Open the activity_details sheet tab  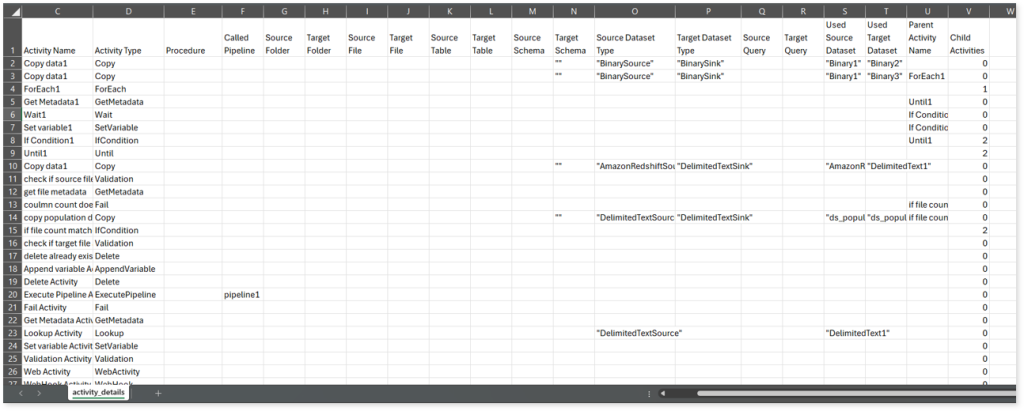pyautogui.click(x=98, y=393)
